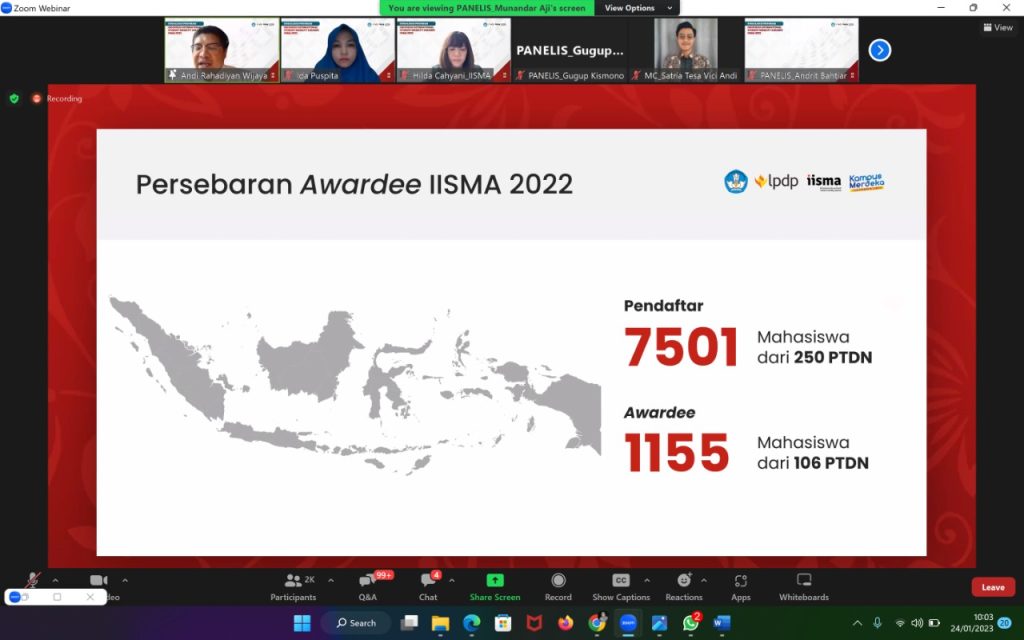The image size is (1024, 640).
Task: Leave the webinar with red Leave button
Action: (x=993, y=587)
